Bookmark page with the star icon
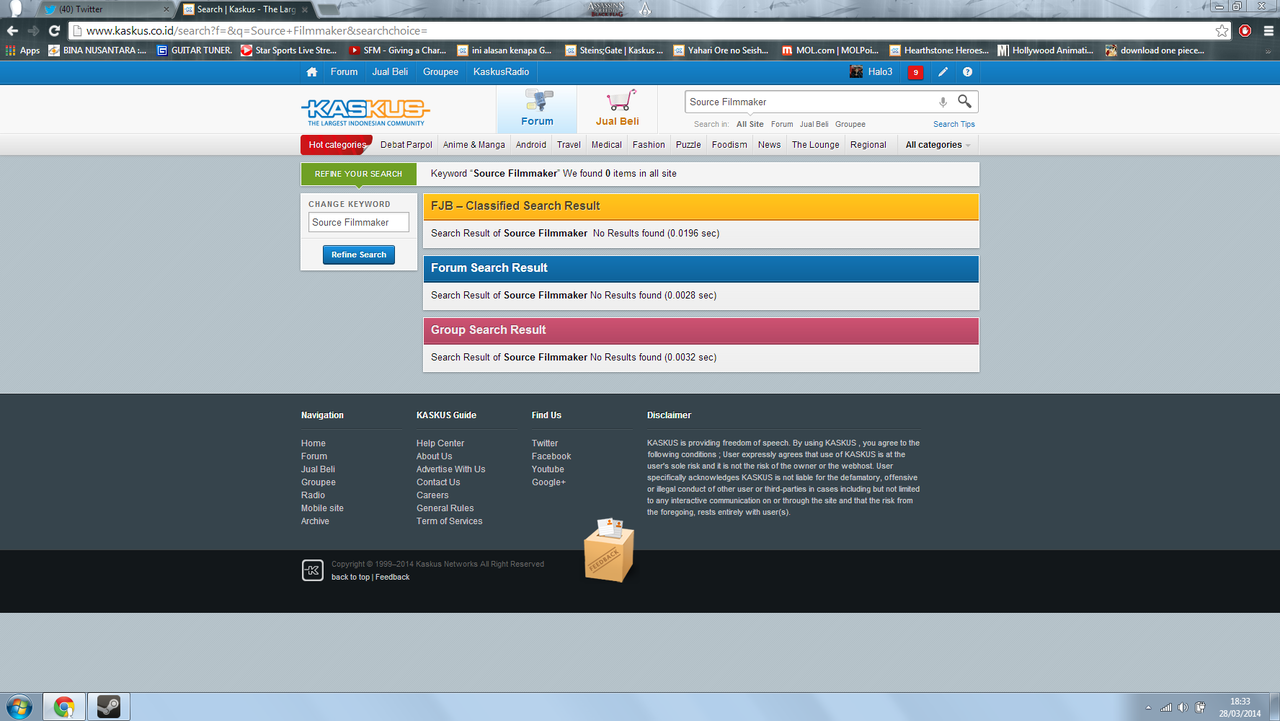1280x721 pixels. (1222, 31)
